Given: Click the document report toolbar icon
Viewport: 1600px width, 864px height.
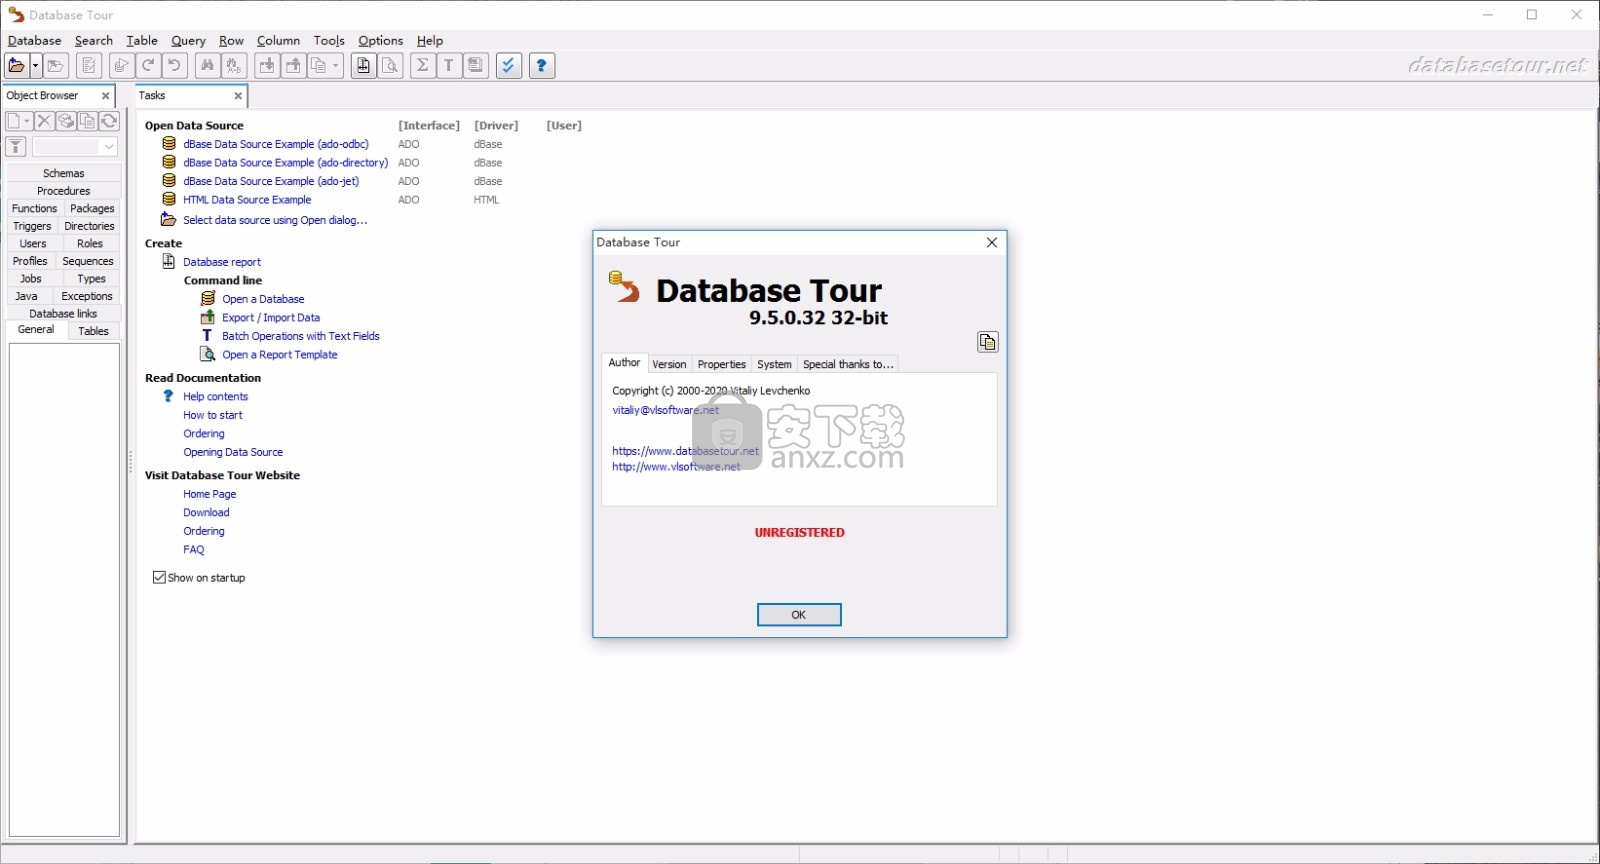Looking at the screenshot, I should pyautogui.click(x=476, y=66).
